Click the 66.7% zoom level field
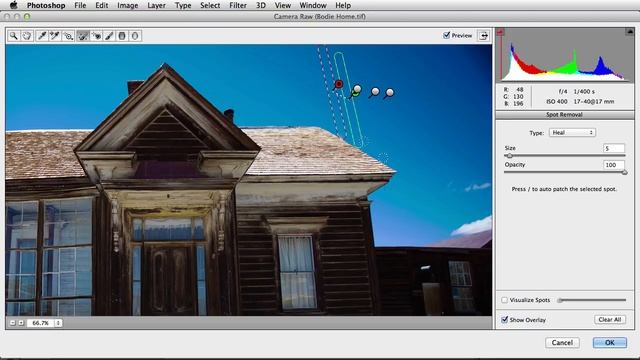This screenshot has height=360, width=640. point(41,323)
